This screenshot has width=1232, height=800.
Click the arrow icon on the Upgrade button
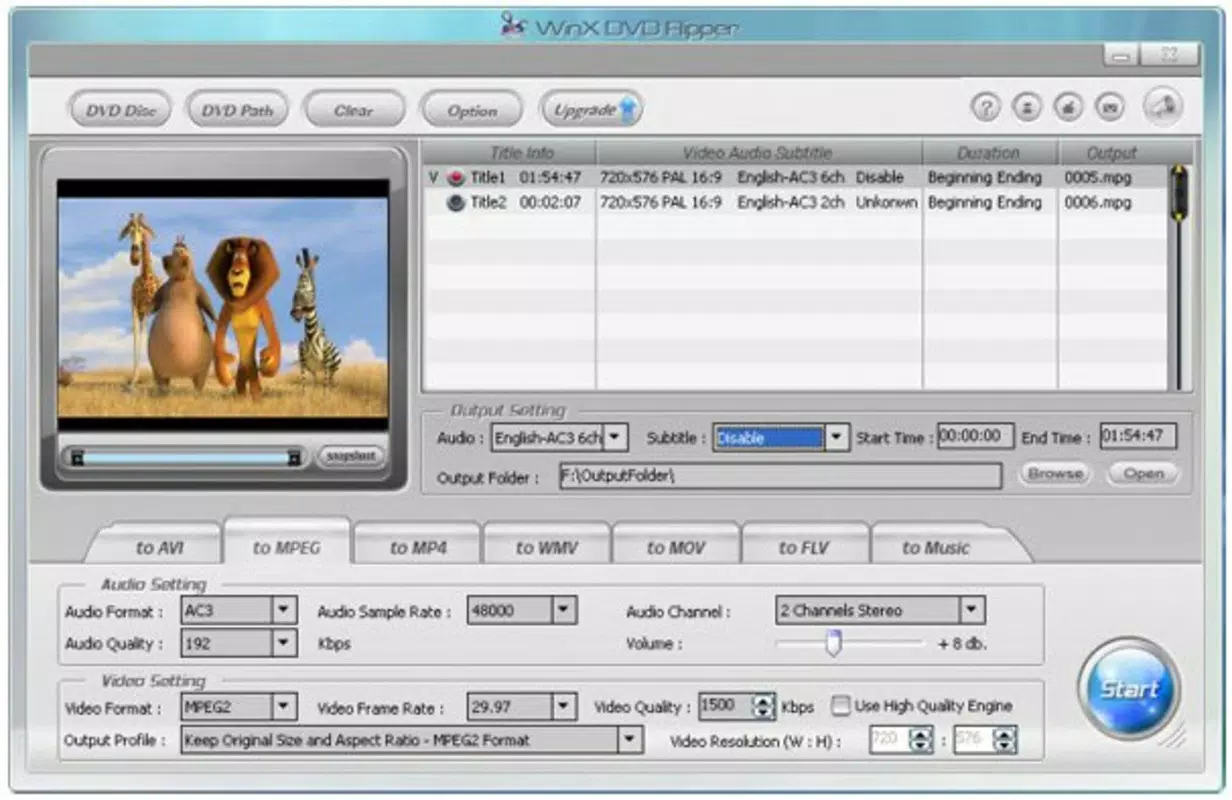628,110
